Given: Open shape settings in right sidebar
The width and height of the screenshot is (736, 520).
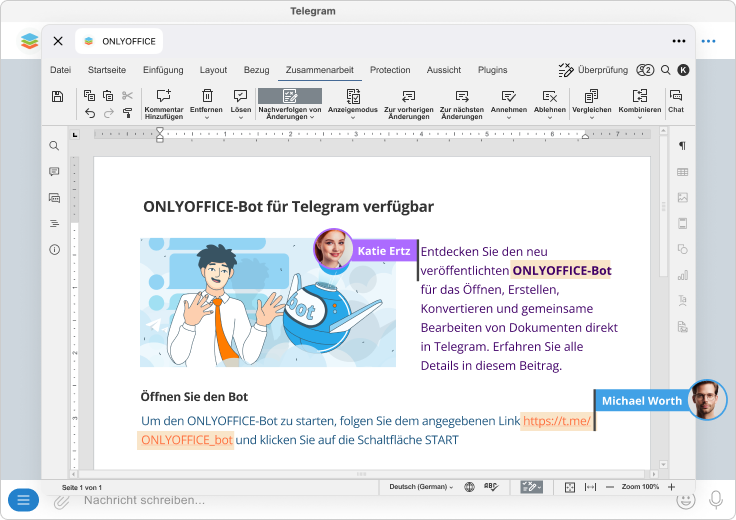Looking at the screenshot, I should point(682,249).
